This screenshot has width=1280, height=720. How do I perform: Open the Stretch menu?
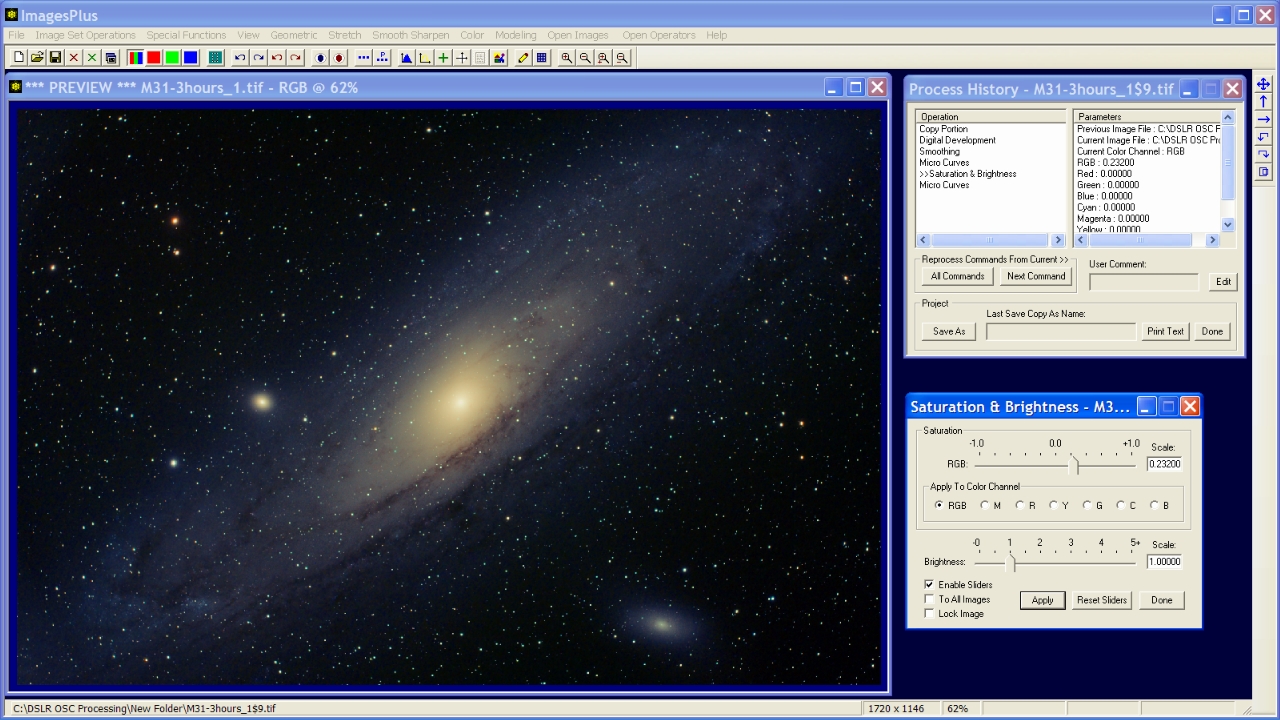point(345,35)
